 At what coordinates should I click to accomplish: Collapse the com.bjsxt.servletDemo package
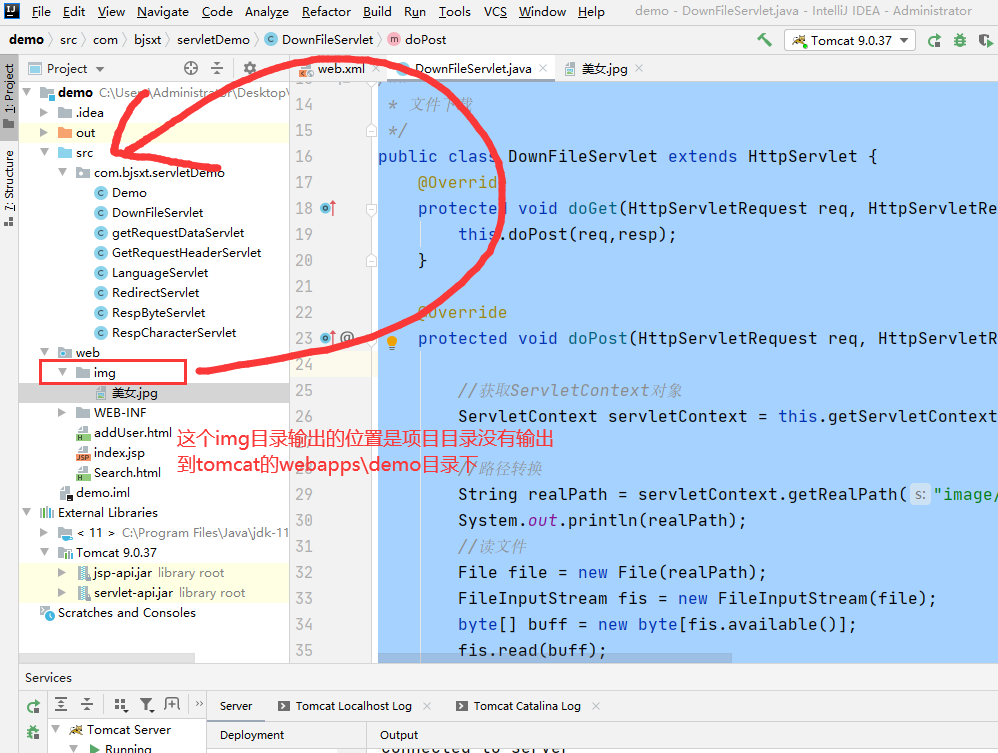(62, 172)
